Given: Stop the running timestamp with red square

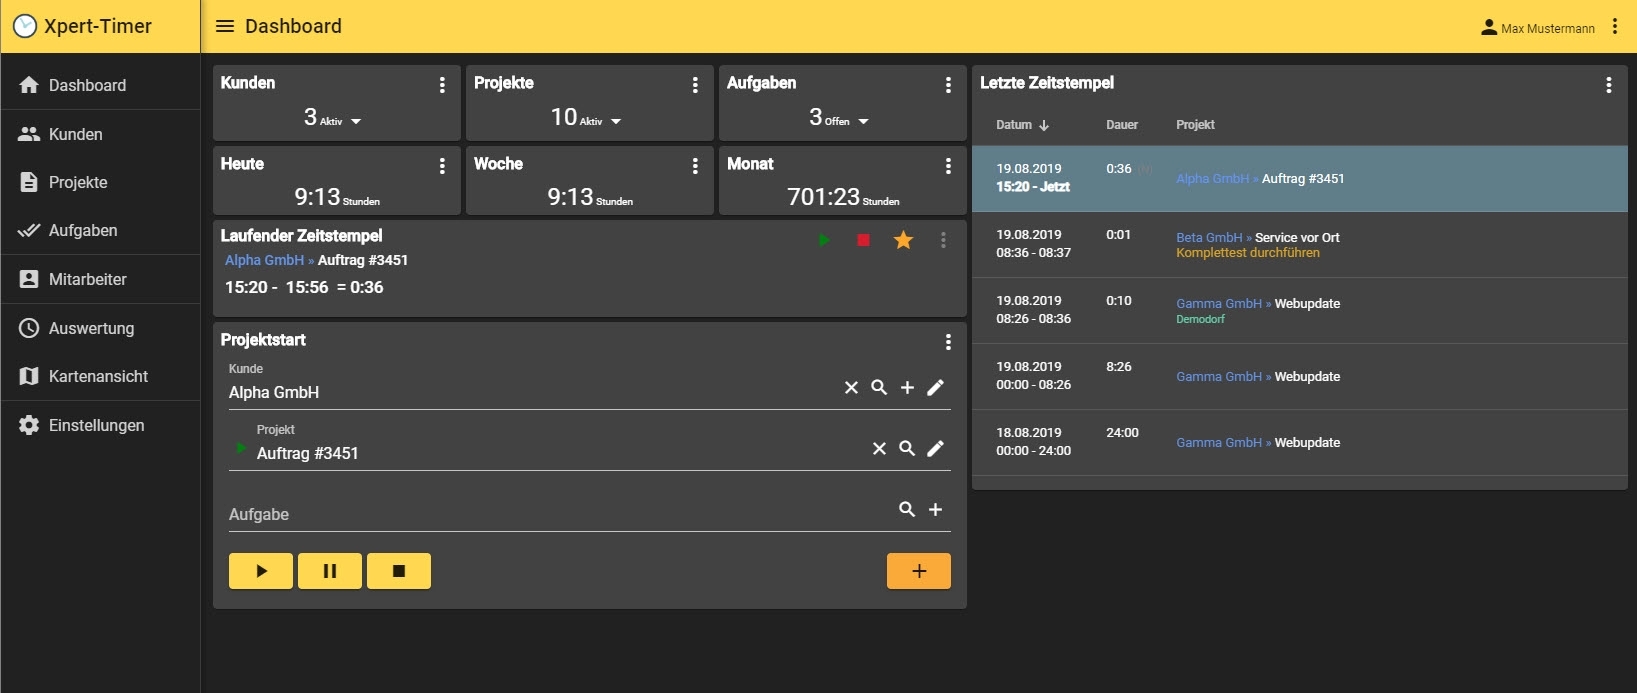Looking at the screenshot, I should (x=864, y=240).
